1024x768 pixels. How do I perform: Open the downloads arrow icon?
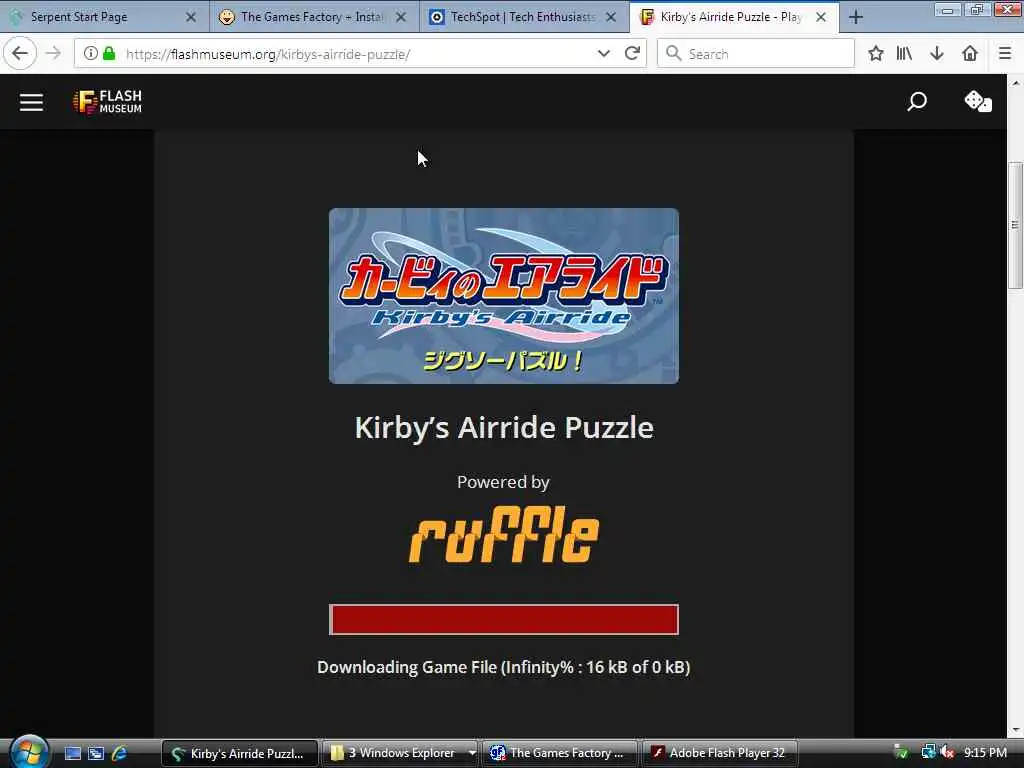tap(937, 54)
